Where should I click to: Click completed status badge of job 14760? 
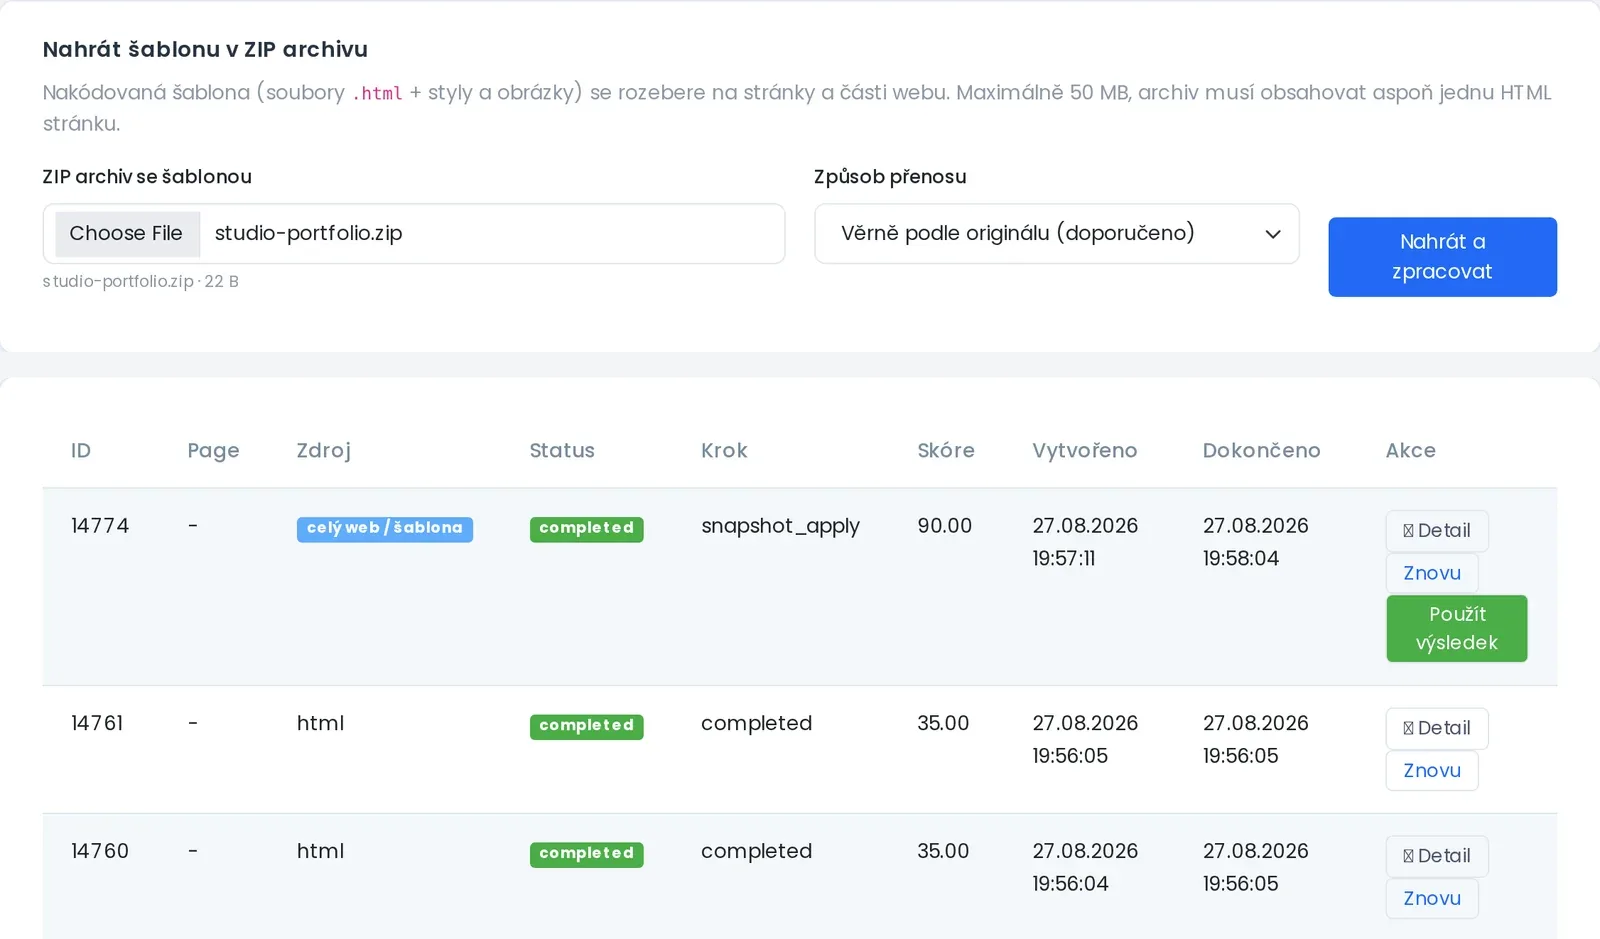[587, 854]
